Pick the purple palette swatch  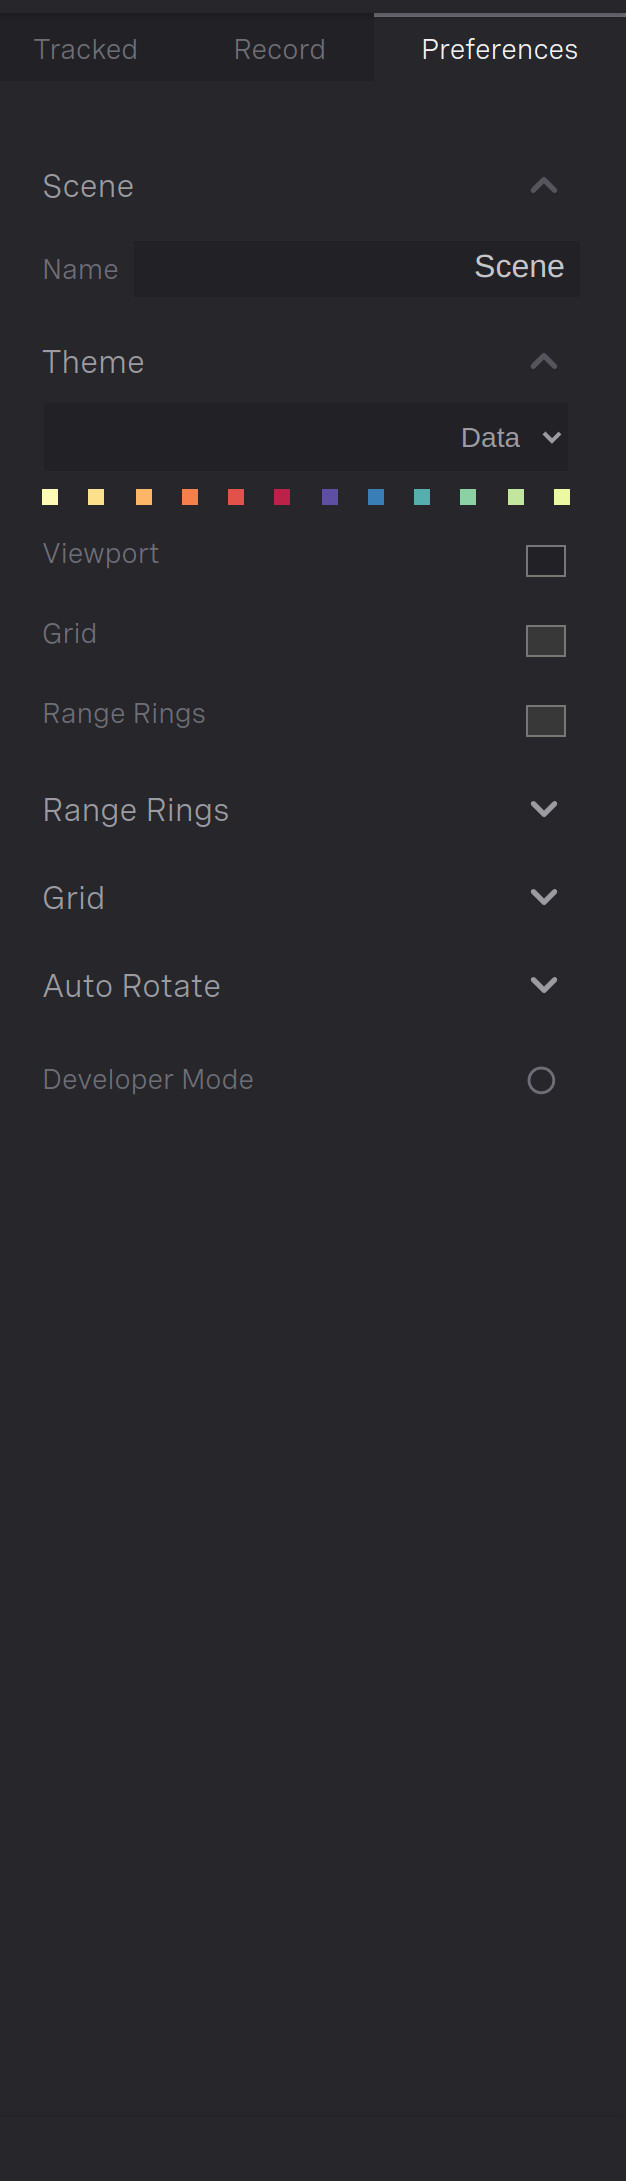coord(330,497)
